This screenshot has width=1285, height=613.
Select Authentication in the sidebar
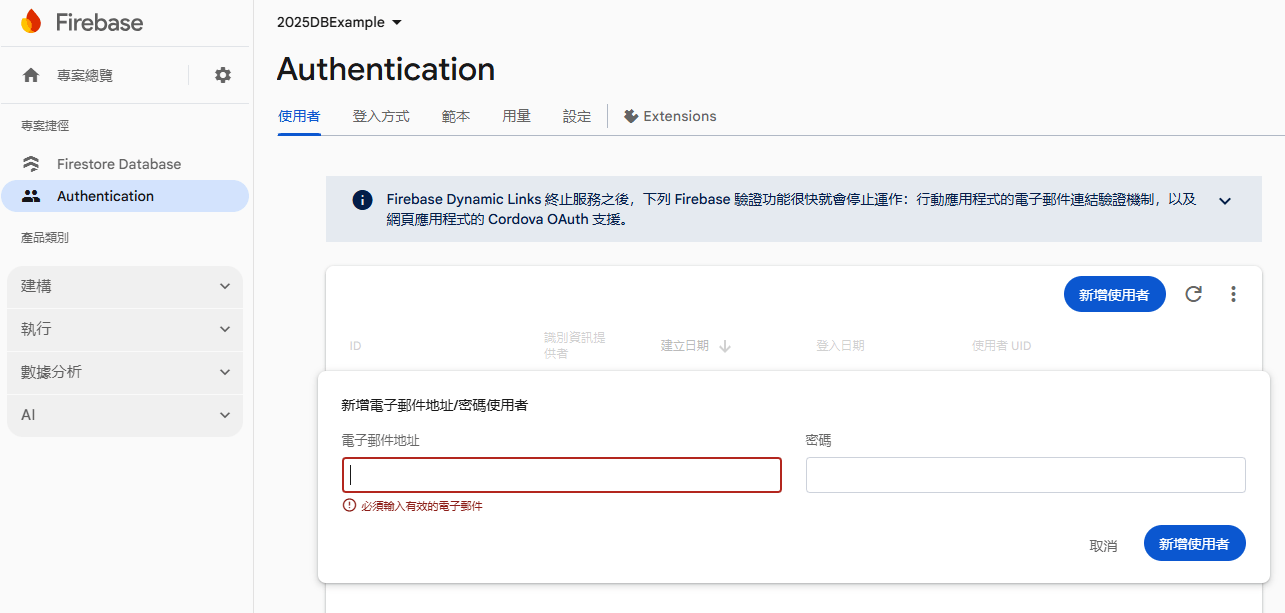pyautogui.click(x=125, y=196)
